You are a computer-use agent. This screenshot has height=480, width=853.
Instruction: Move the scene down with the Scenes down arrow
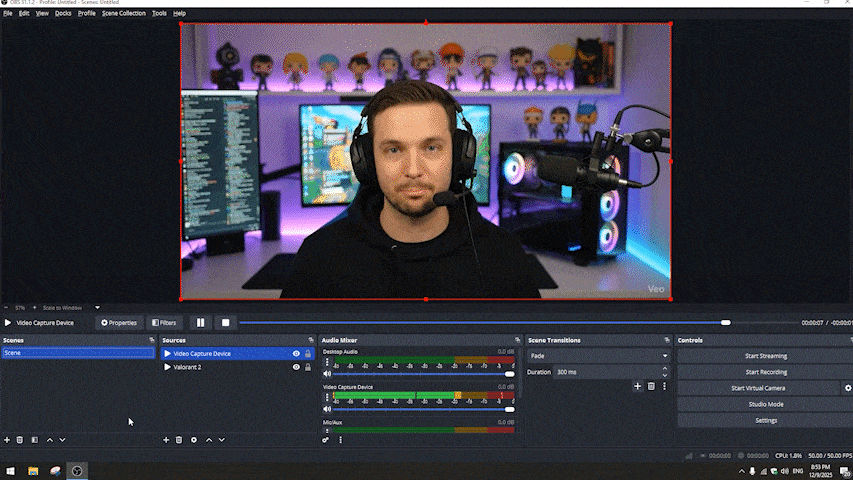click(x=63, y=440)
